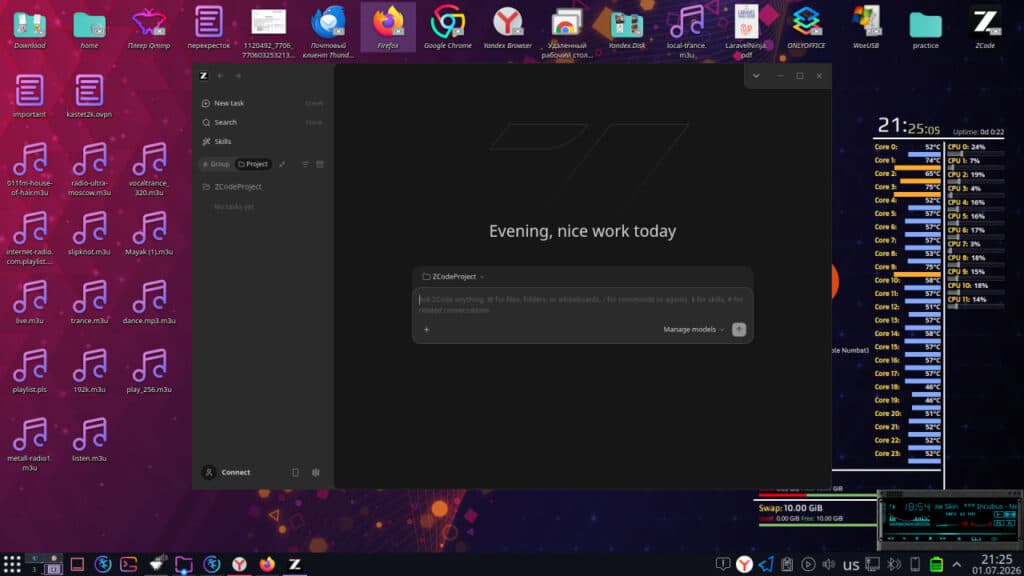The height and width of the screenshot is (576, 1024).
Task: Open the sort/filter list icon in sidebar
Action: (305, 164)
